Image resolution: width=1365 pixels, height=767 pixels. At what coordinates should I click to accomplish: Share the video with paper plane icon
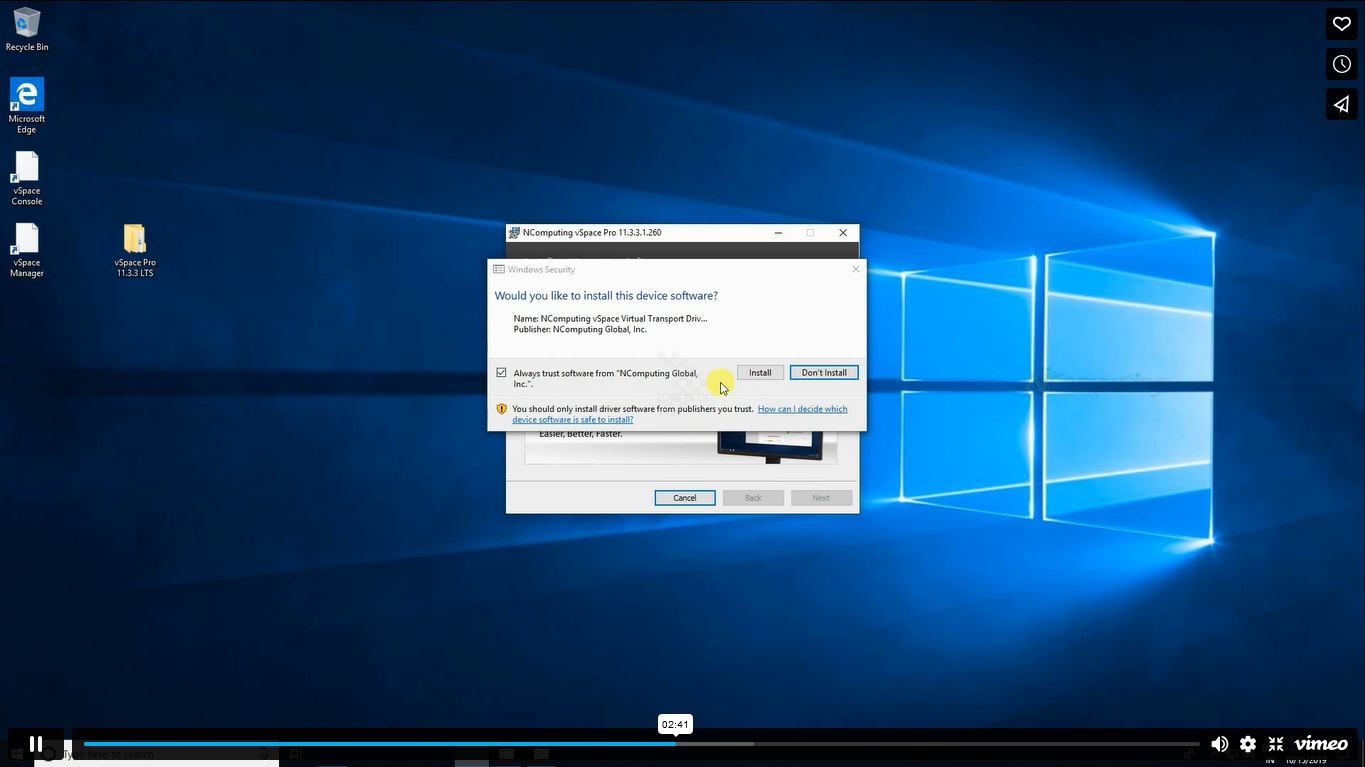[x=1341, y=104]
